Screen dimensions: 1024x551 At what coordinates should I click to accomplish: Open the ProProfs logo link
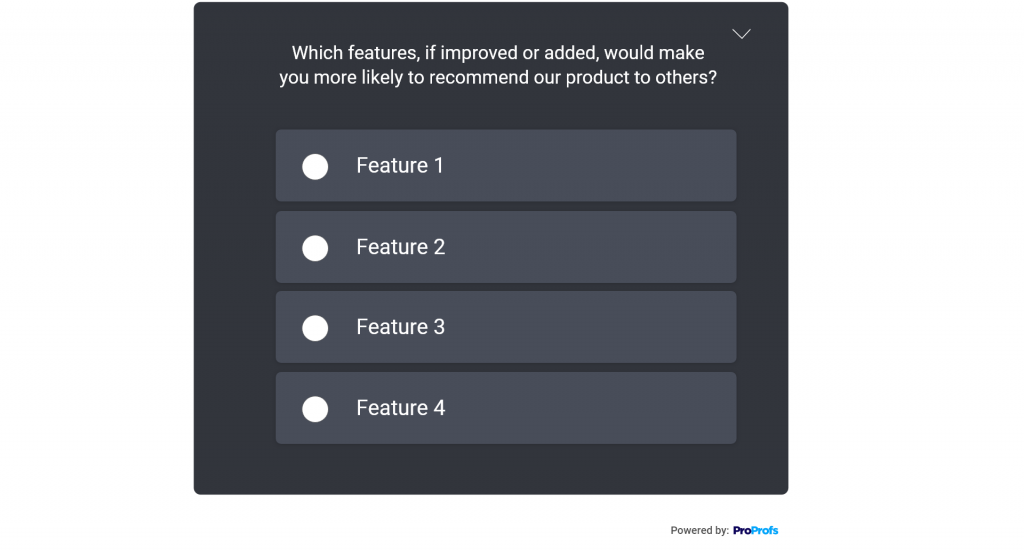coord(755,530)
